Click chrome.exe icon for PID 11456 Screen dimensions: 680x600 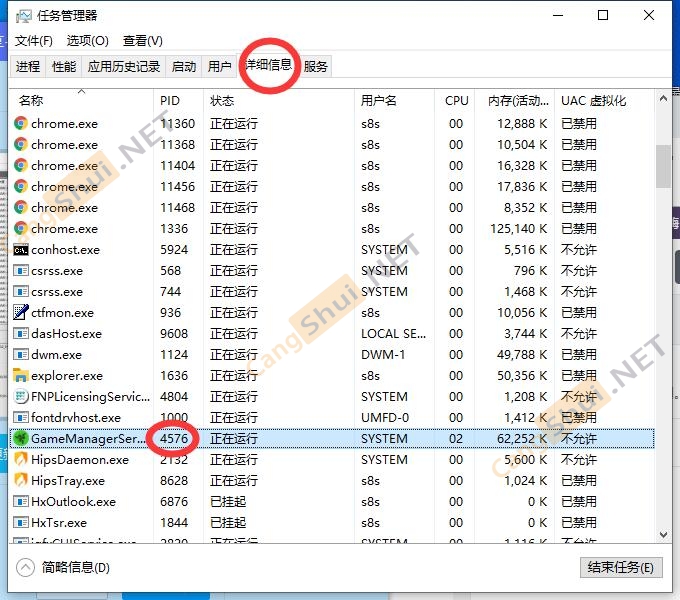[x=21, y=186]
